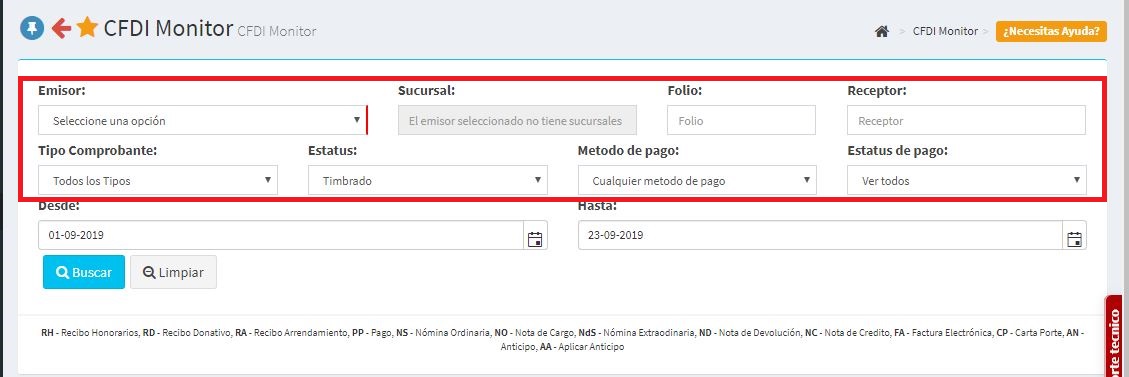Click the CFDI Monitor page title
This screenshot has height=377, width=1129.
tap(168, 28)
